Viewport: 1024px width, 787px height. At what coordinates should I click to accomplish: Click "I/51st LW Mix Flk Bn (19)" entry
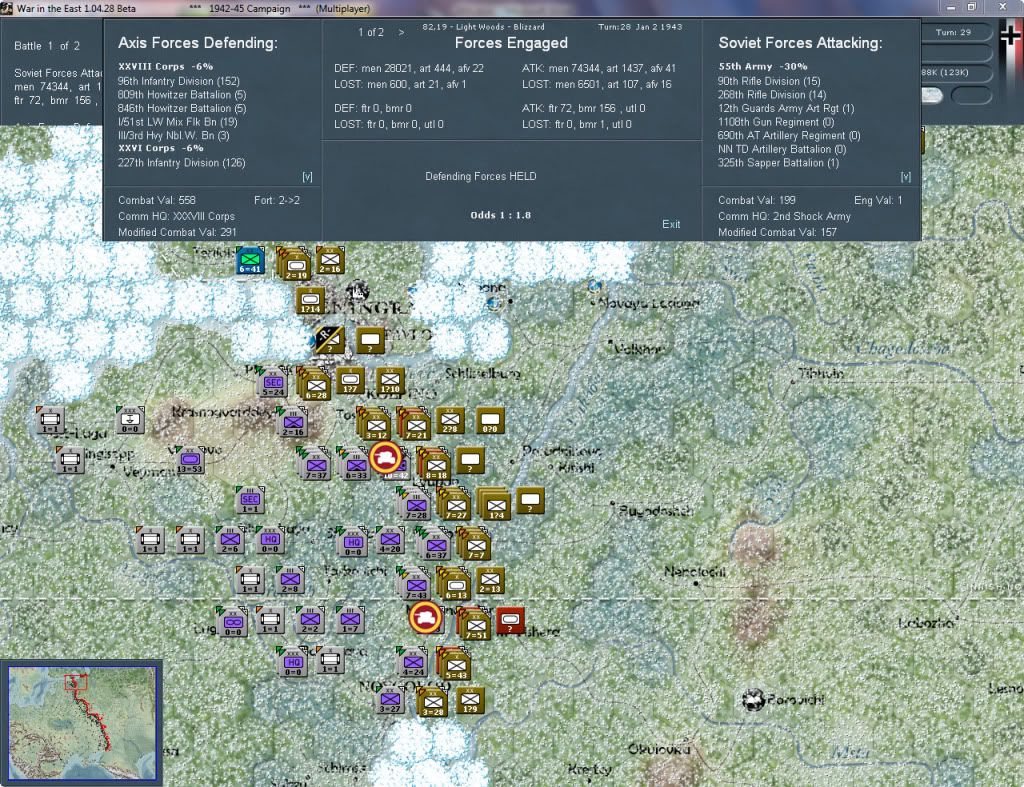(178, 122)
